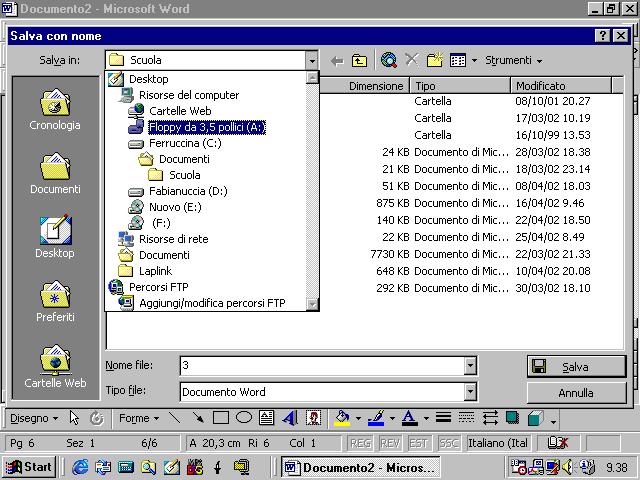Create a new folder

pyautogui.click(x=435, y=60)
